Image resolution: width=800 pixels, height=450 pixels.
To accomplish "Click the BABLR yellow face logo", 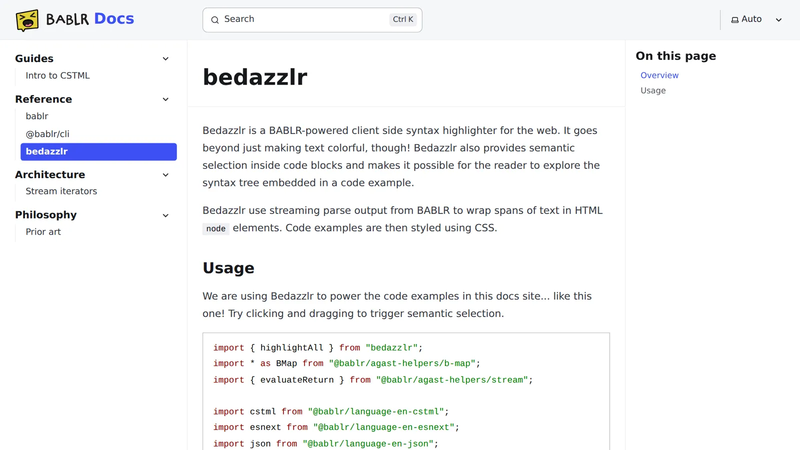I will (27, 20).
